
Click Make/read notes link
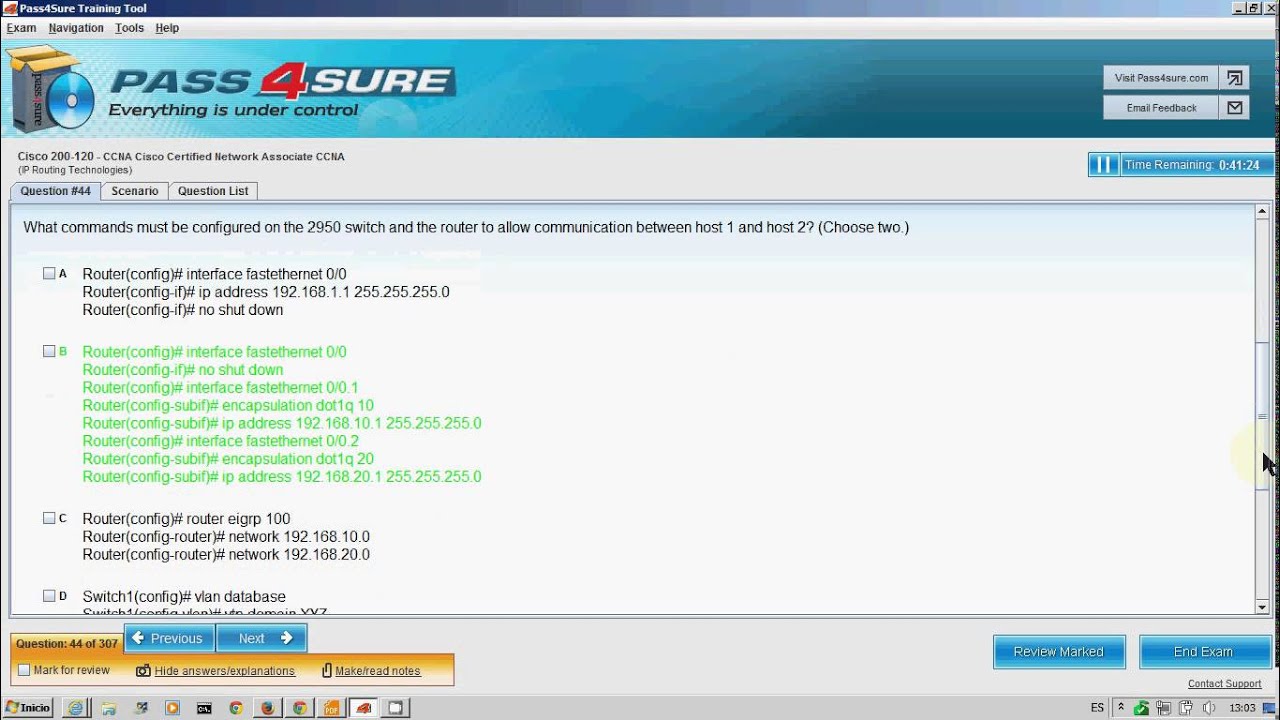tap(378, 671)
